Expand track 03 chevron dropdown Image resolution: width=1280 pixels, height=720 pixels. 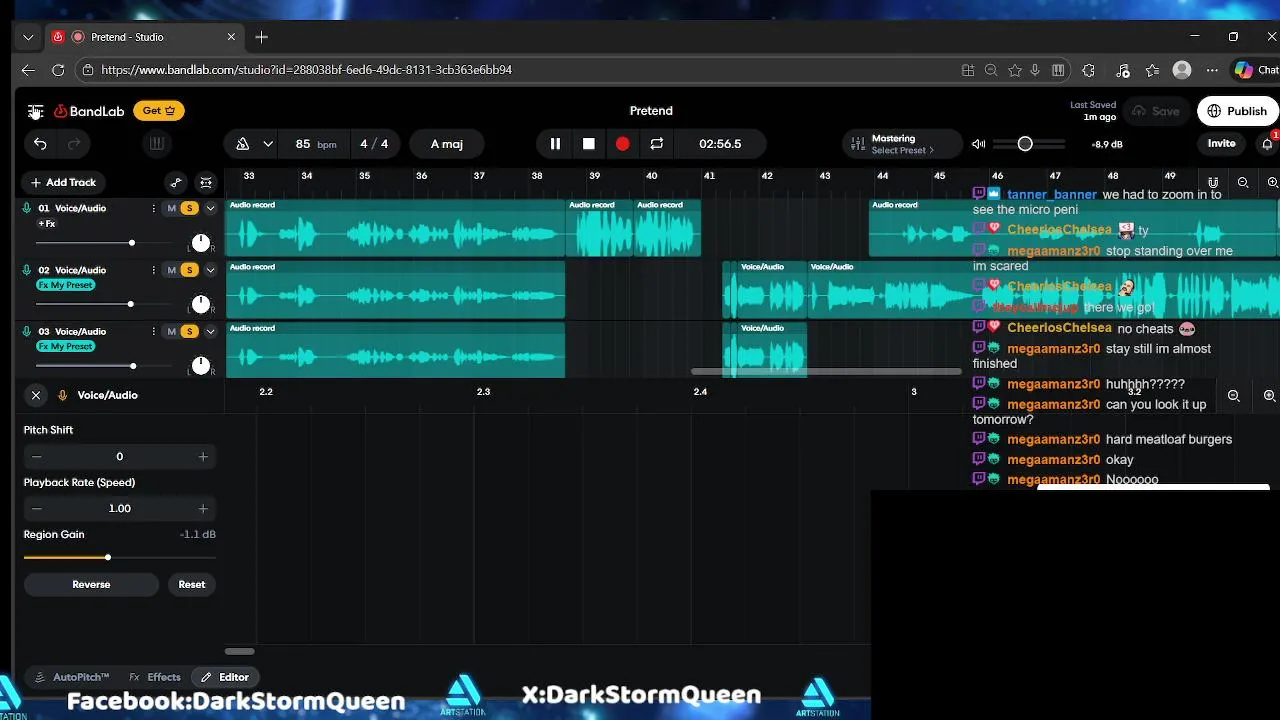[x=210, y=331]
